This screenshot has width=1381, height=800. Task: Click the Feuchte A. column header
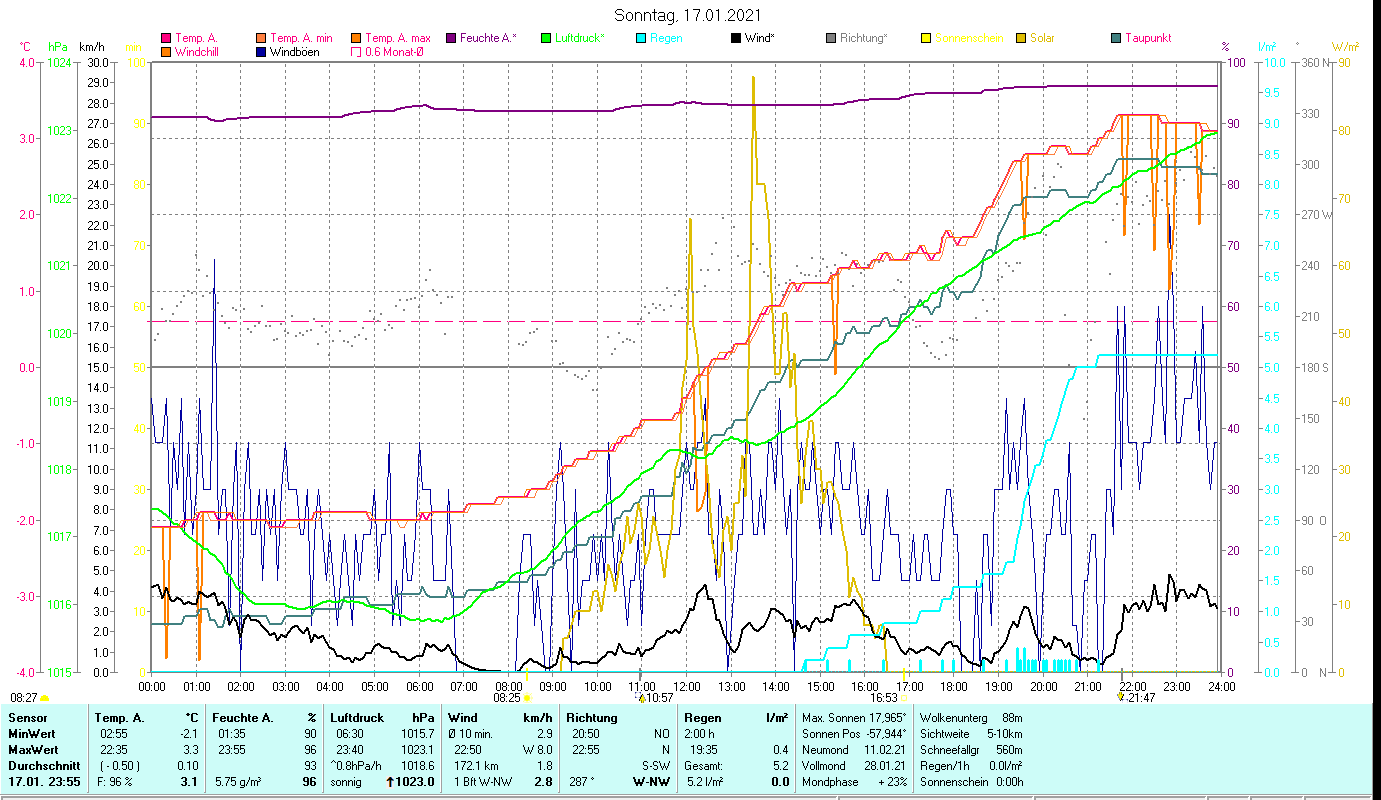244,718
